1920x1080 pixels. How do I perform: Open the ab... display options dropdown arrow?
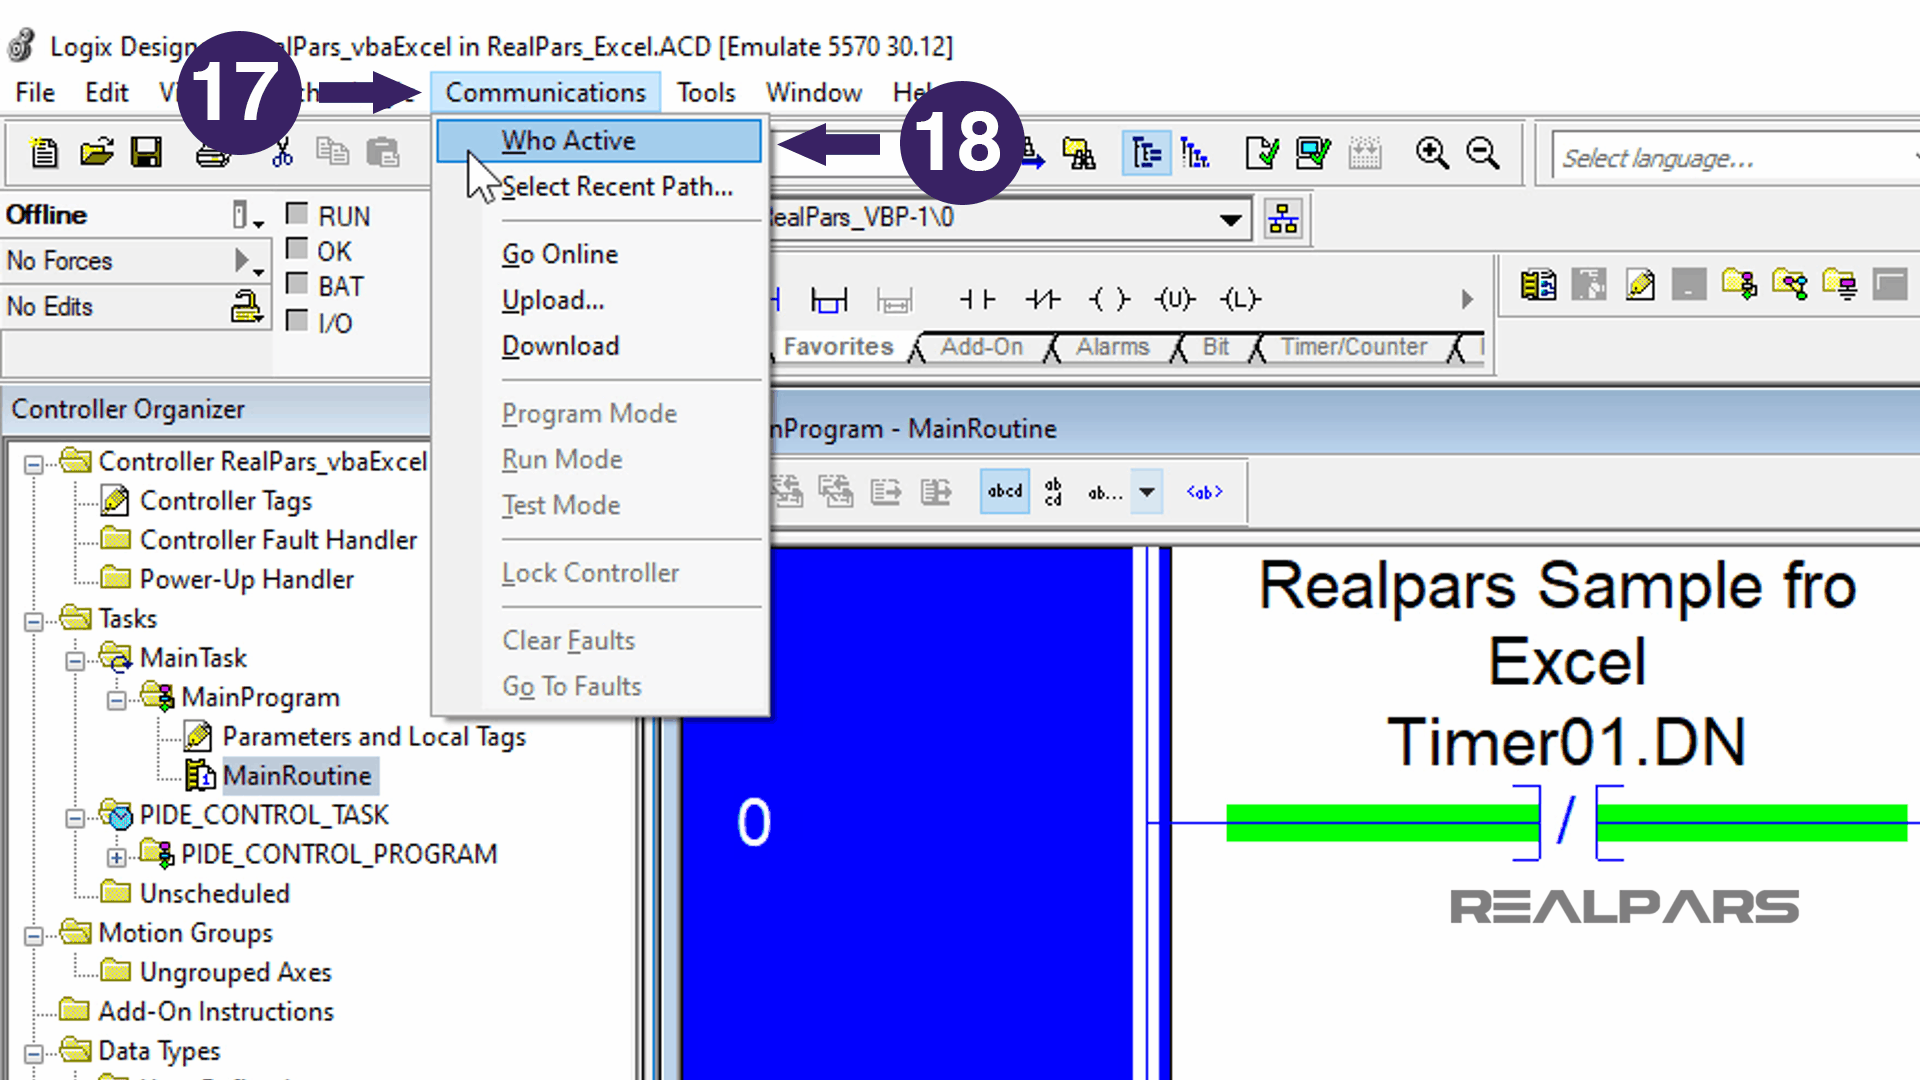(x=1147, y=491)
